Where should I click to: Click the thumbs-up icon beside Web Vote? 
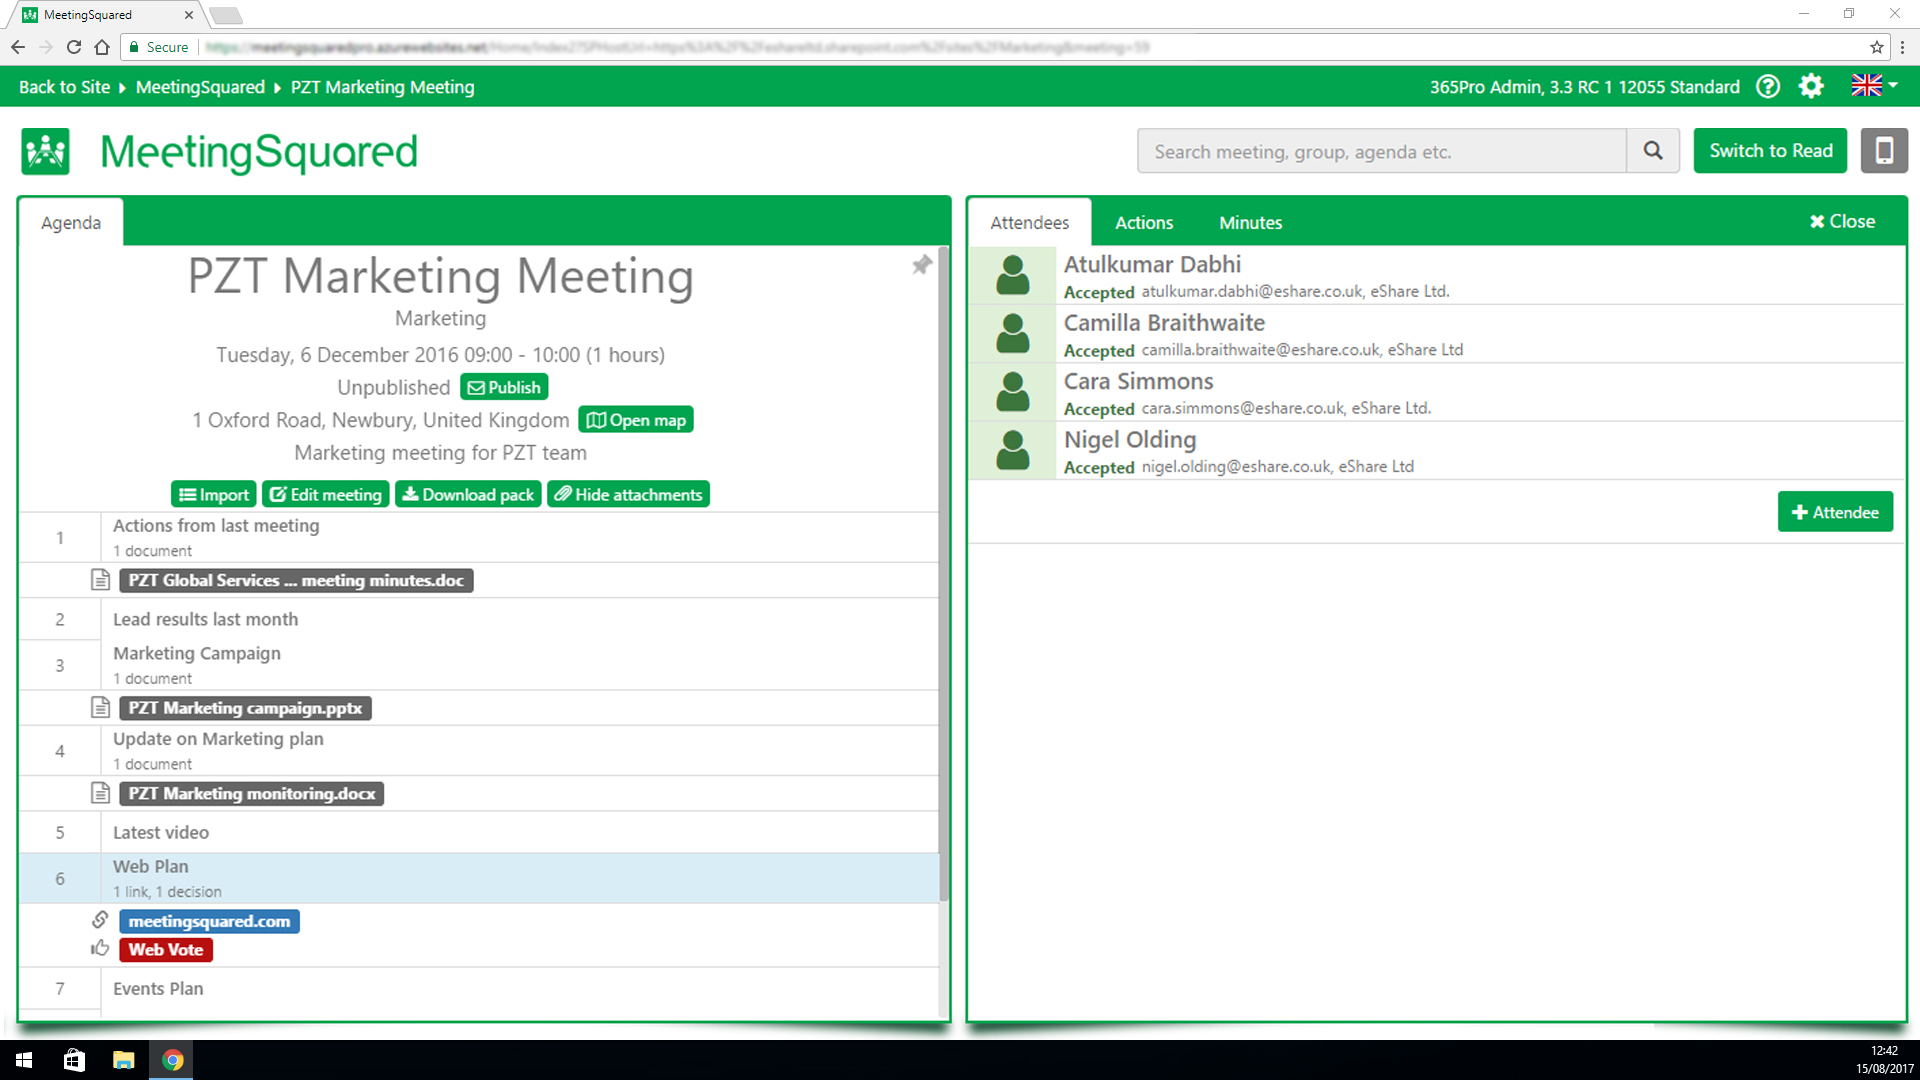[x=100, y=949]
